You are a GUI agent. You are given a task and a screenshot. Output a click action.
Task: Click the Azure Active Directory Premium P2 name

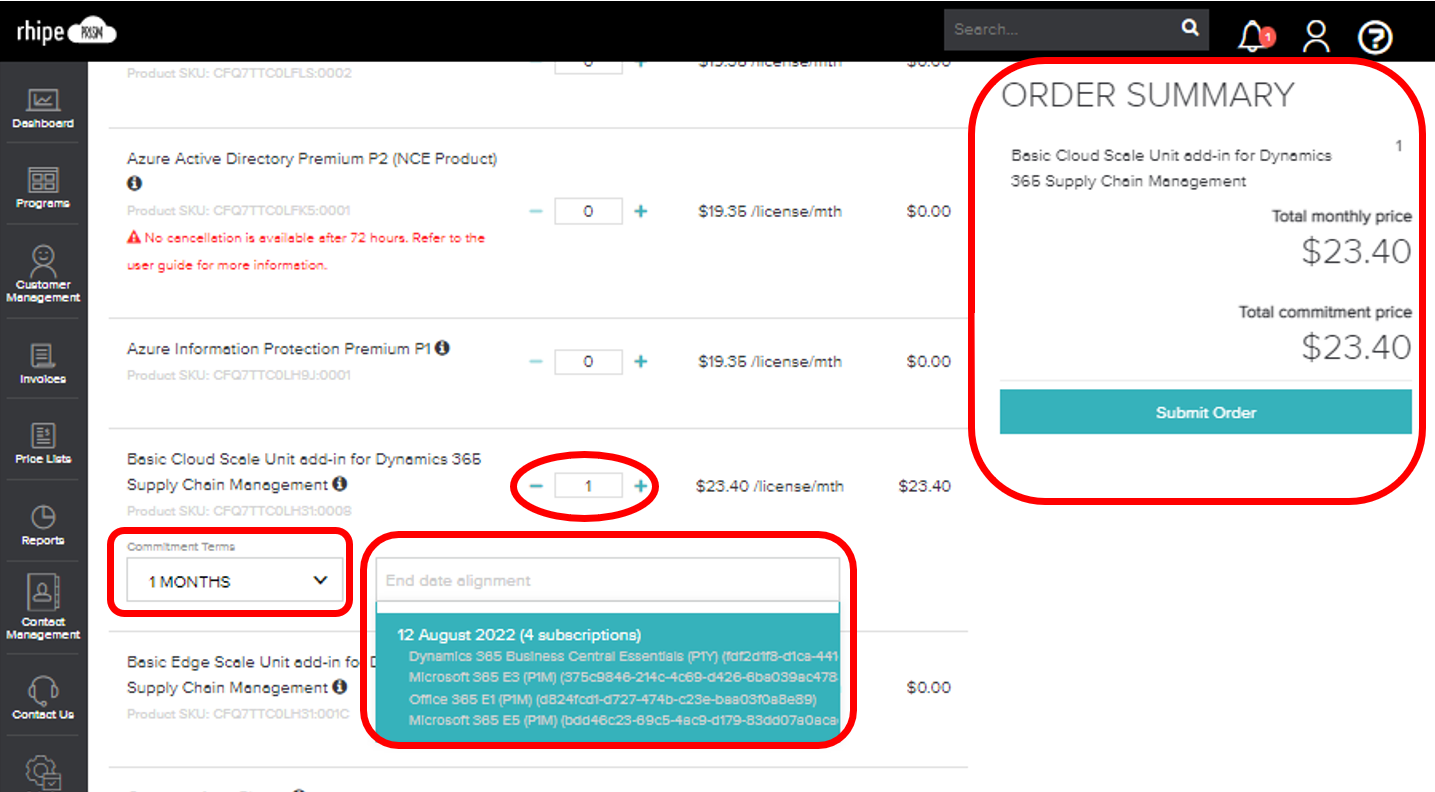point(312,158)
